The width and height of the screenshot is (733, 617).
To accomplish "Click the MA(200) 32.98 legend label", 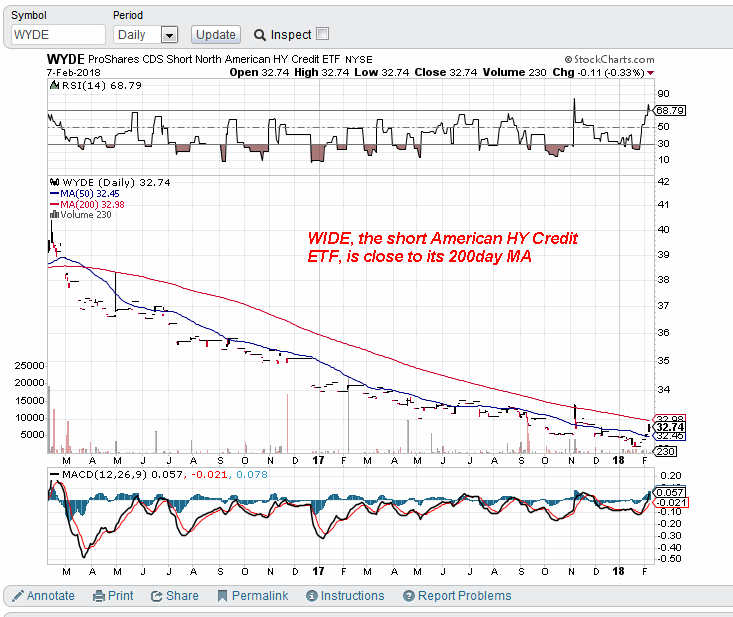I will point(92,204).
